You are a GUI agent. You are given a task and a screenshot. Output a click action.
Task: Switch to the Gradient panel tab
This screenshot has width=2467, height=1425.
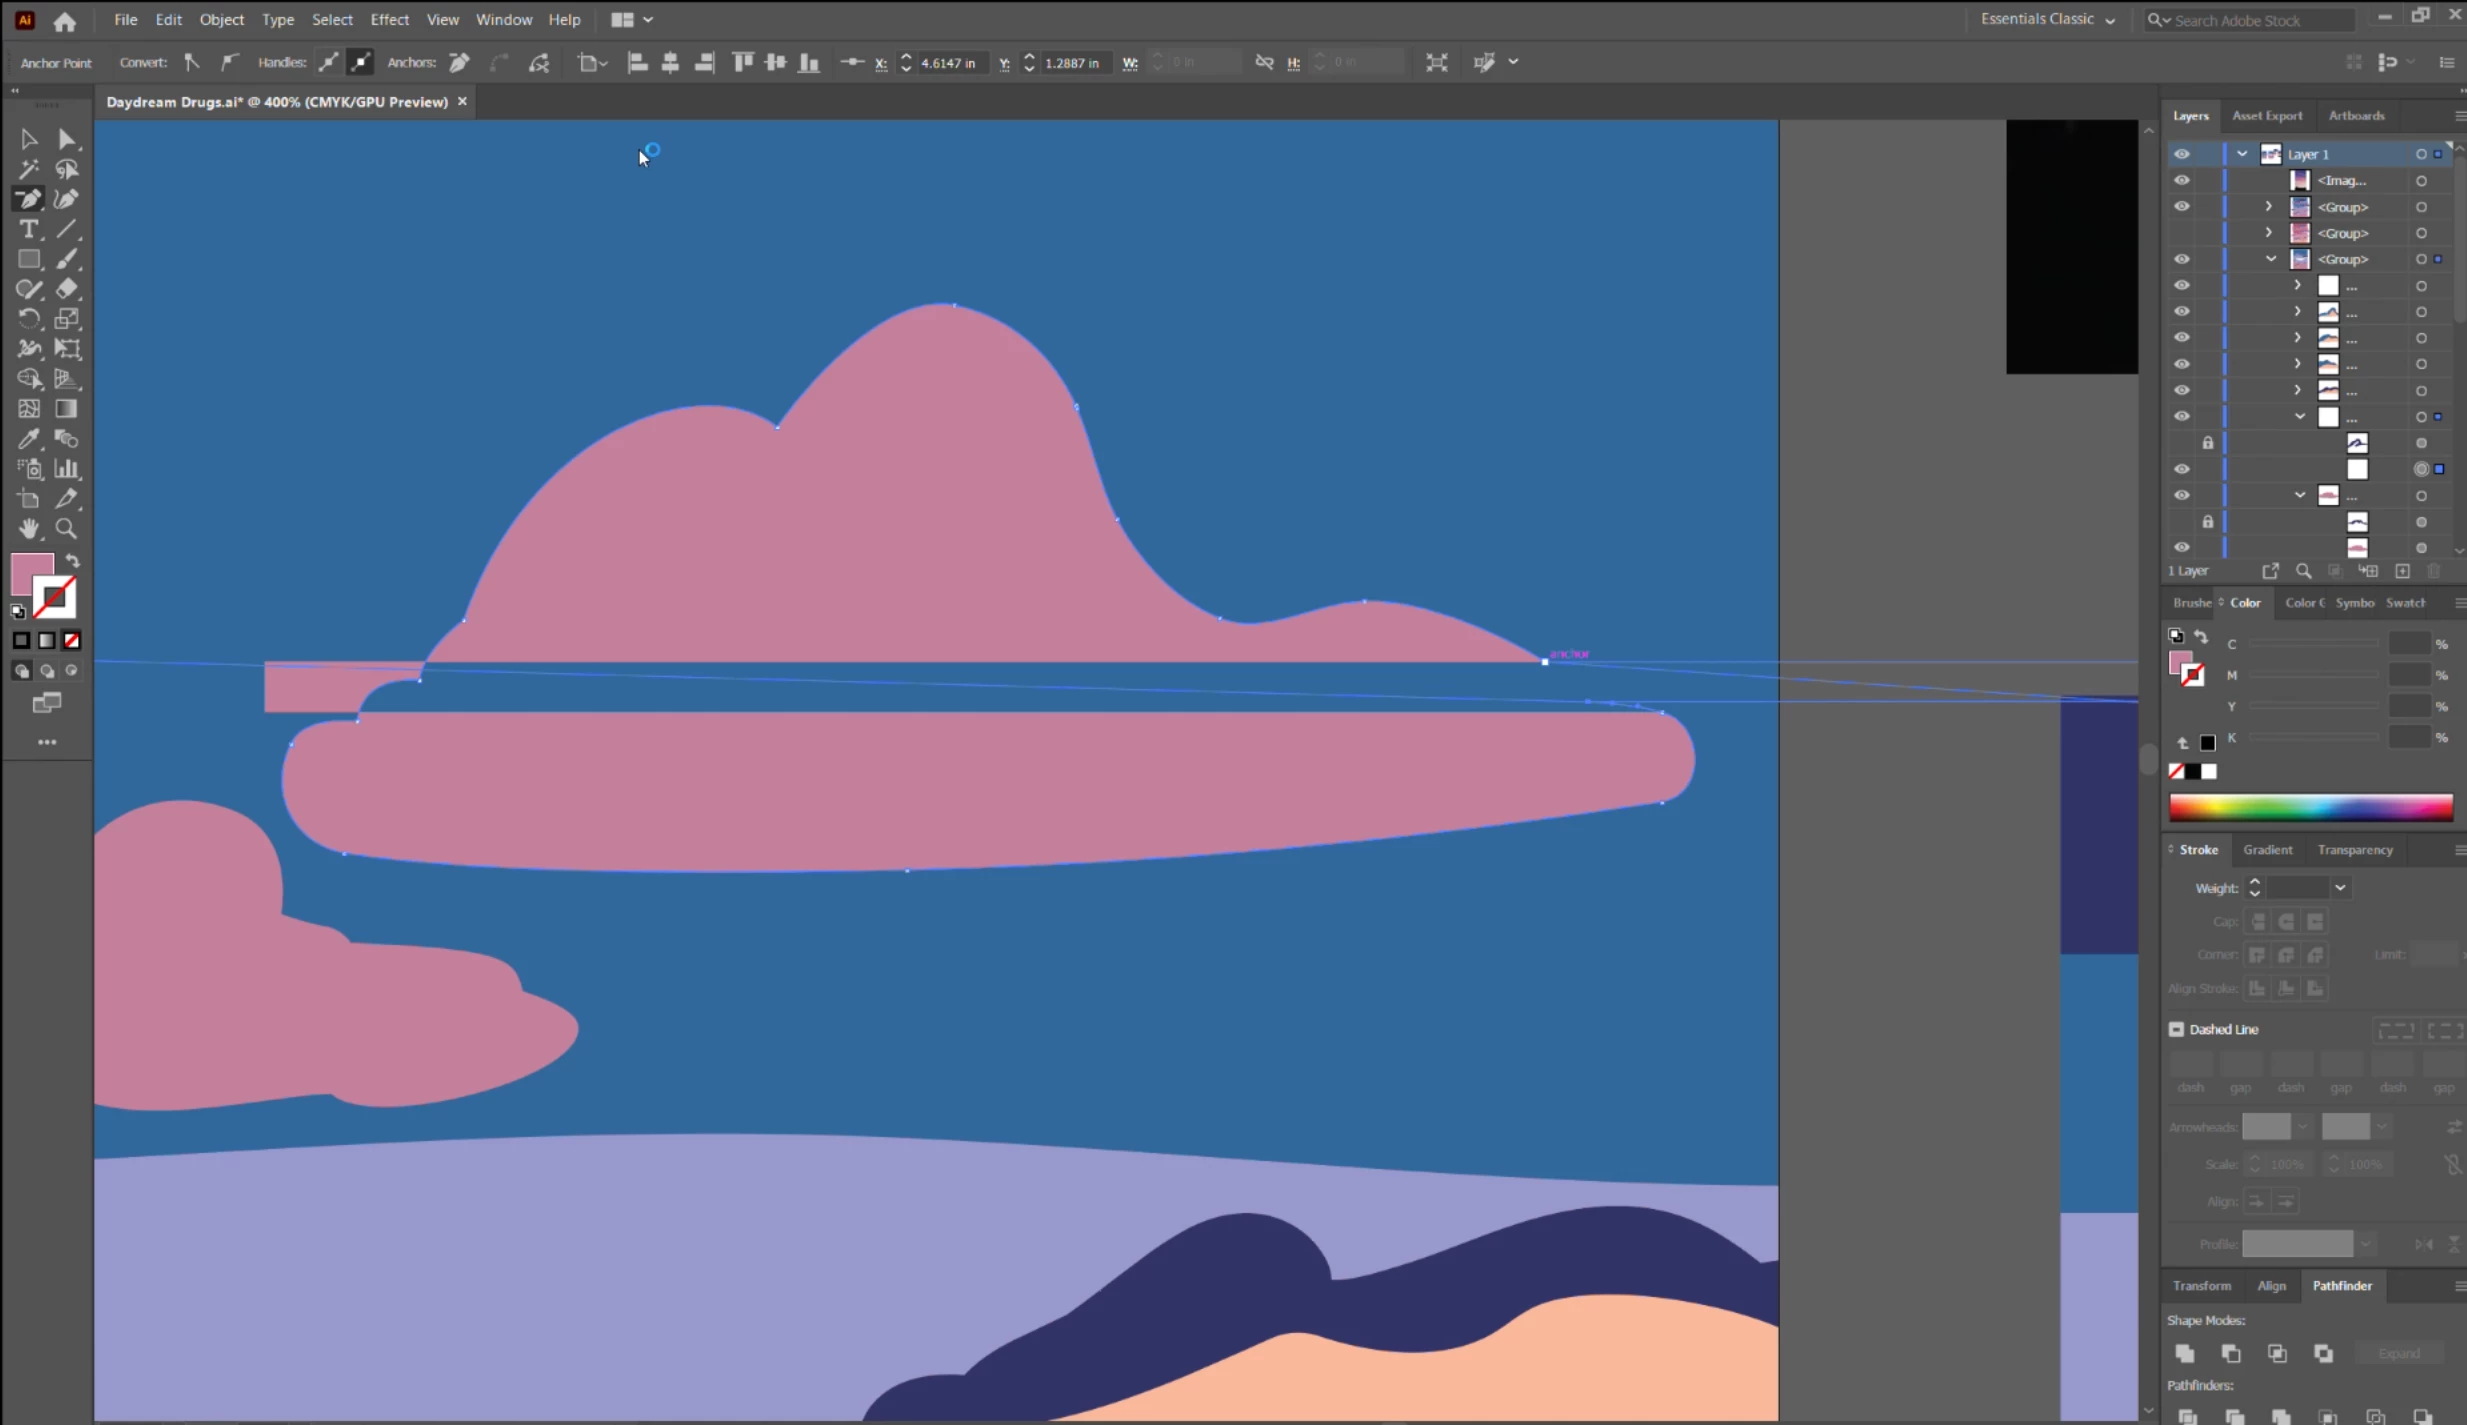pos(2267,850)
